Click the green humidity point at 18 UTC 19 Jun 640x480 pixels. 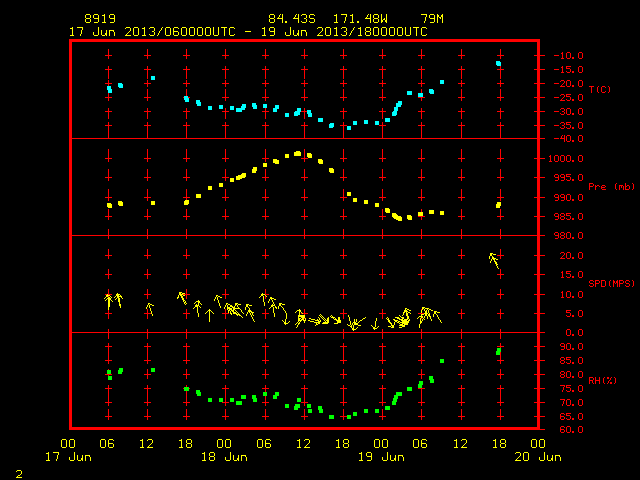(498, 351)
